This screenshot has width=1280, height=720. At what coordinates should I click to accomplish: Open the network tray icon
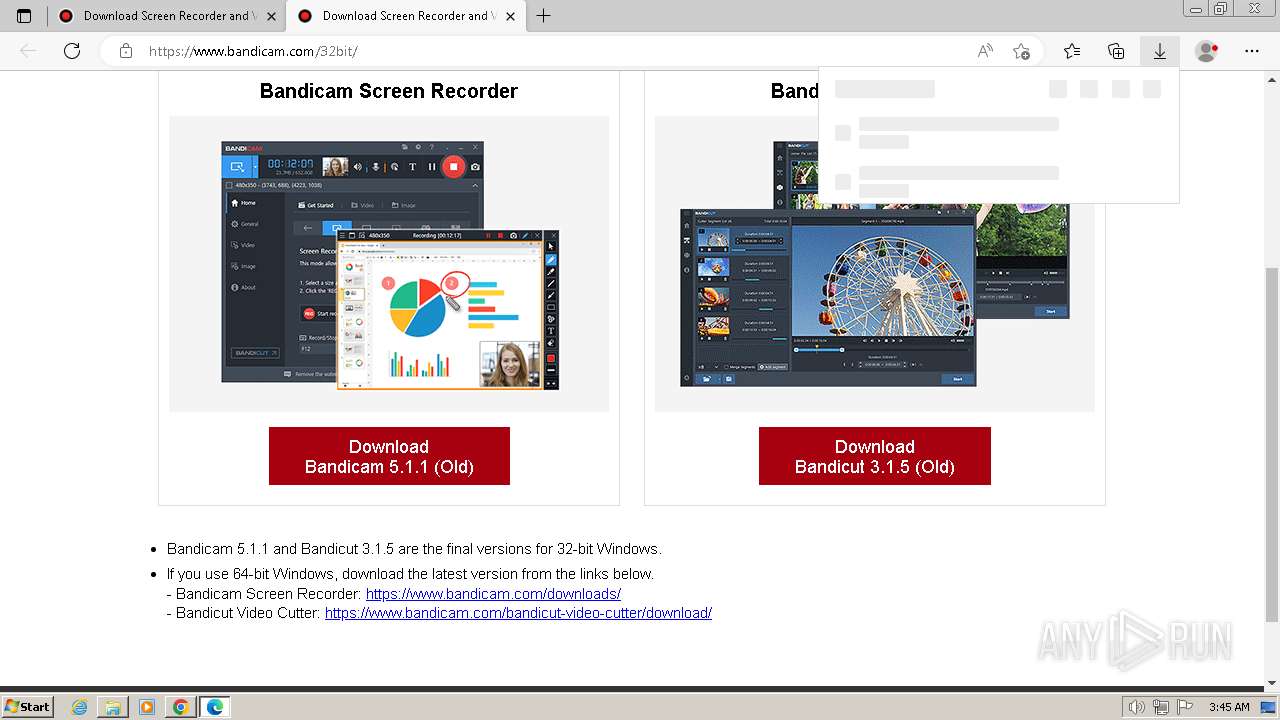pyautogui.click(x=1159, y=707)
